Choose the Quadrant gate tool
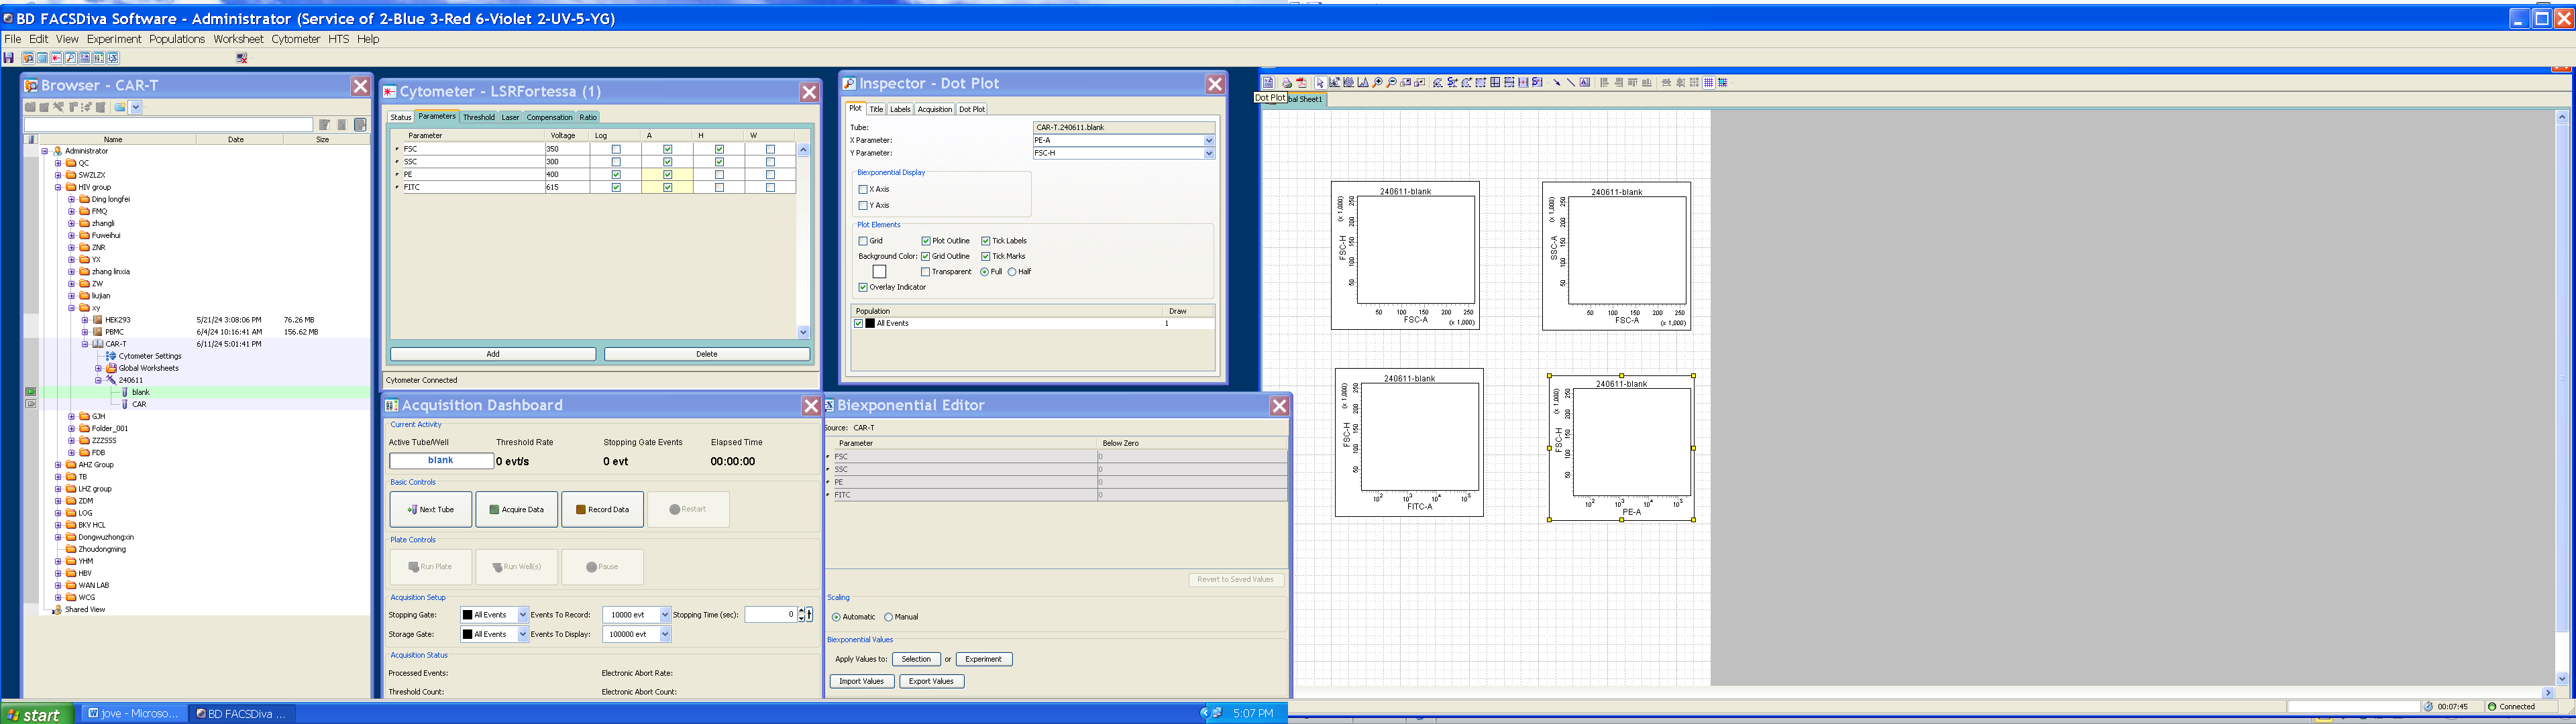This screenshot has width=2576, height=724. (1495, 82)
